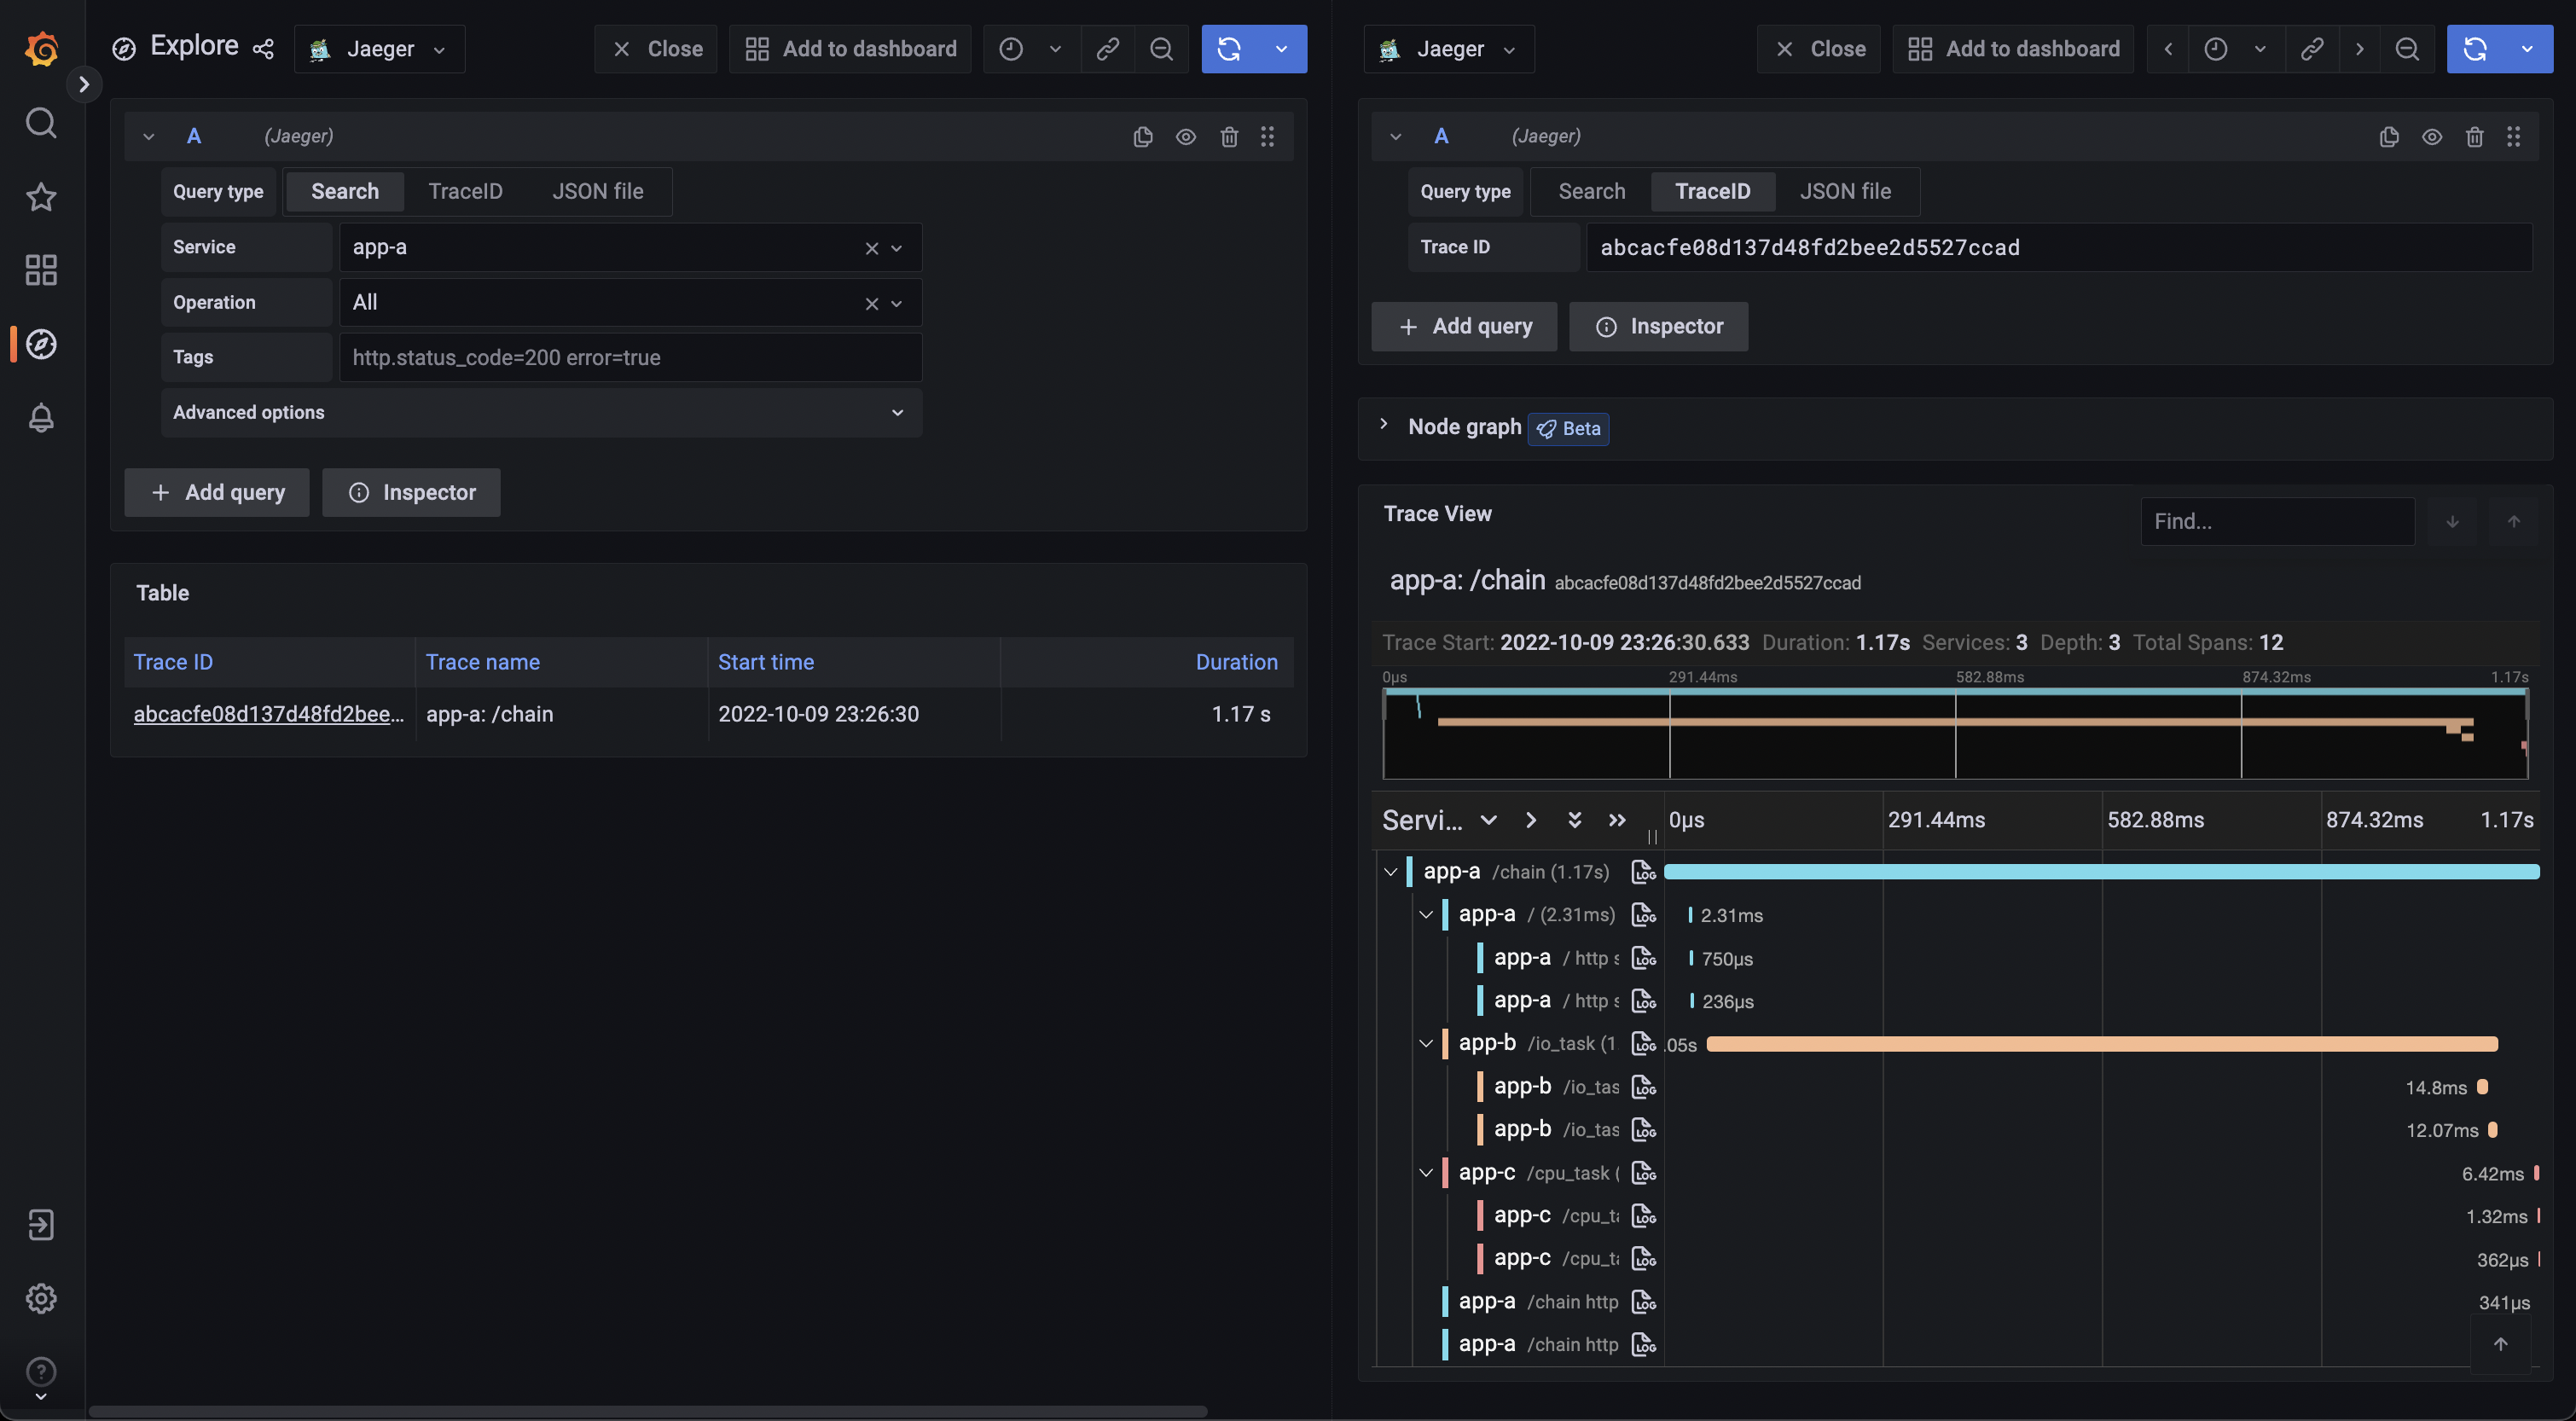Select JSON file query type in right pane
2576x1421 pixels.
[x=1845, y=191]
